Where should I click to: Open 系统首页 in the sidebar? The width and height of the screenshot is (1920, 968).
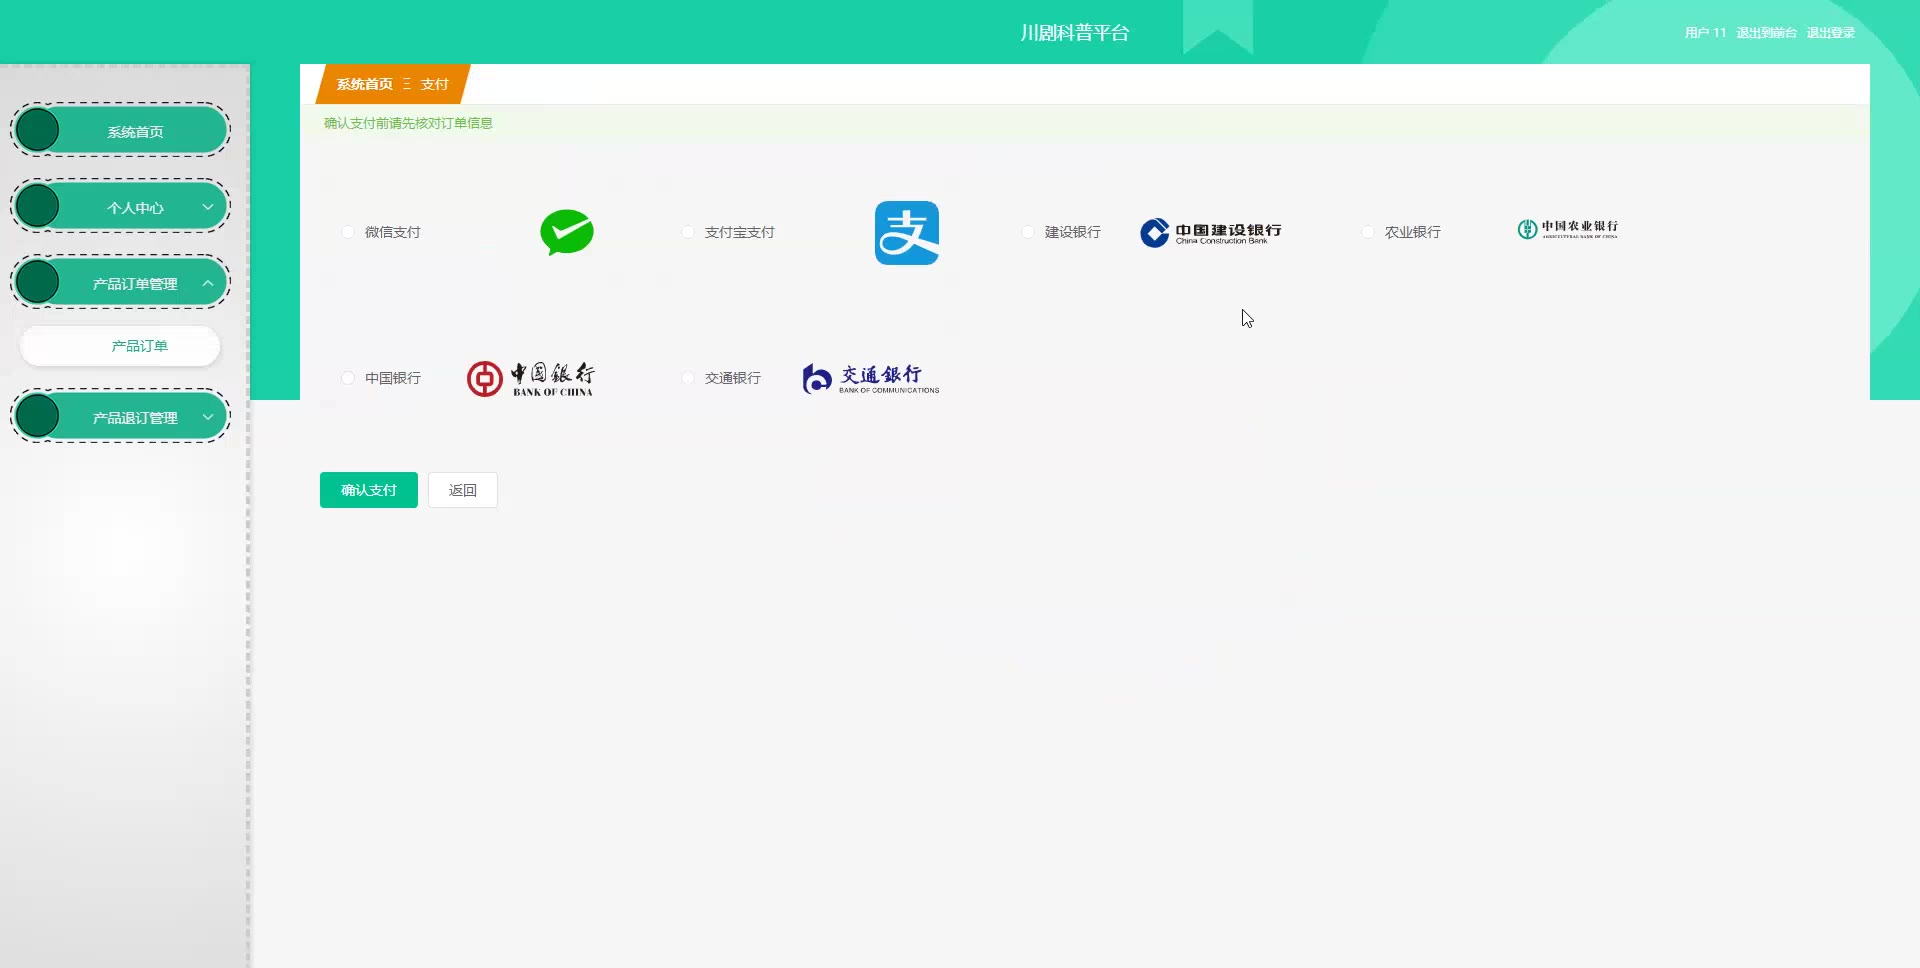(x=120, y=131)
